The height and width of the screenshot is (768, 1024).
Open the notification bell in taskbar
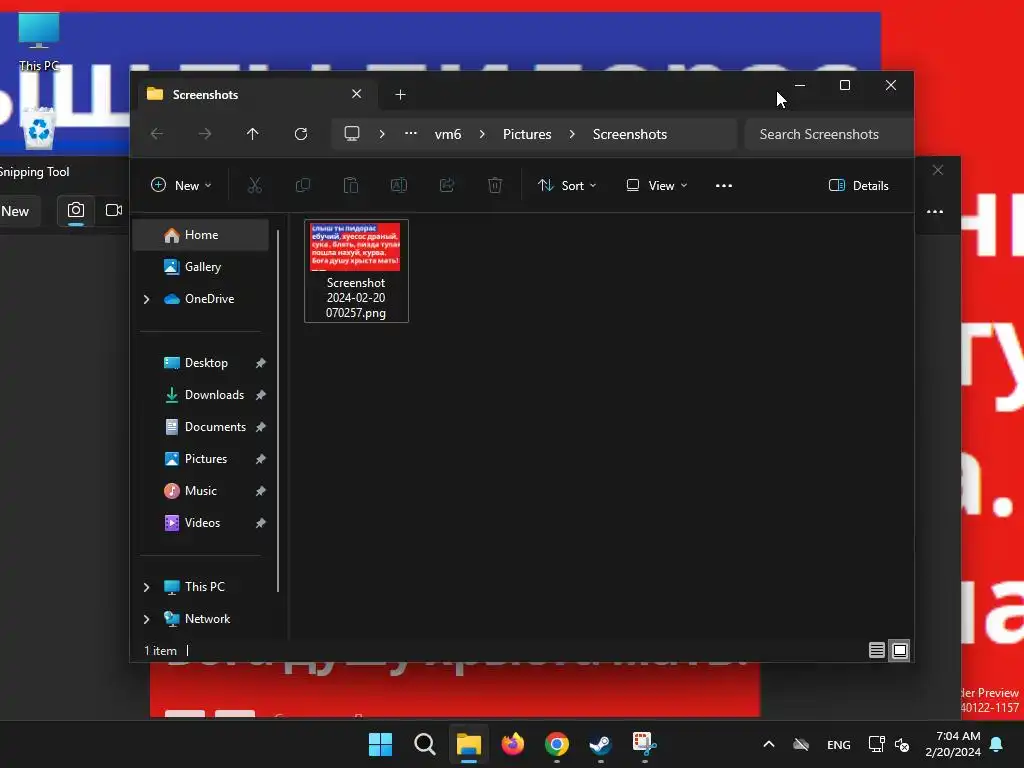pos(997,744)
